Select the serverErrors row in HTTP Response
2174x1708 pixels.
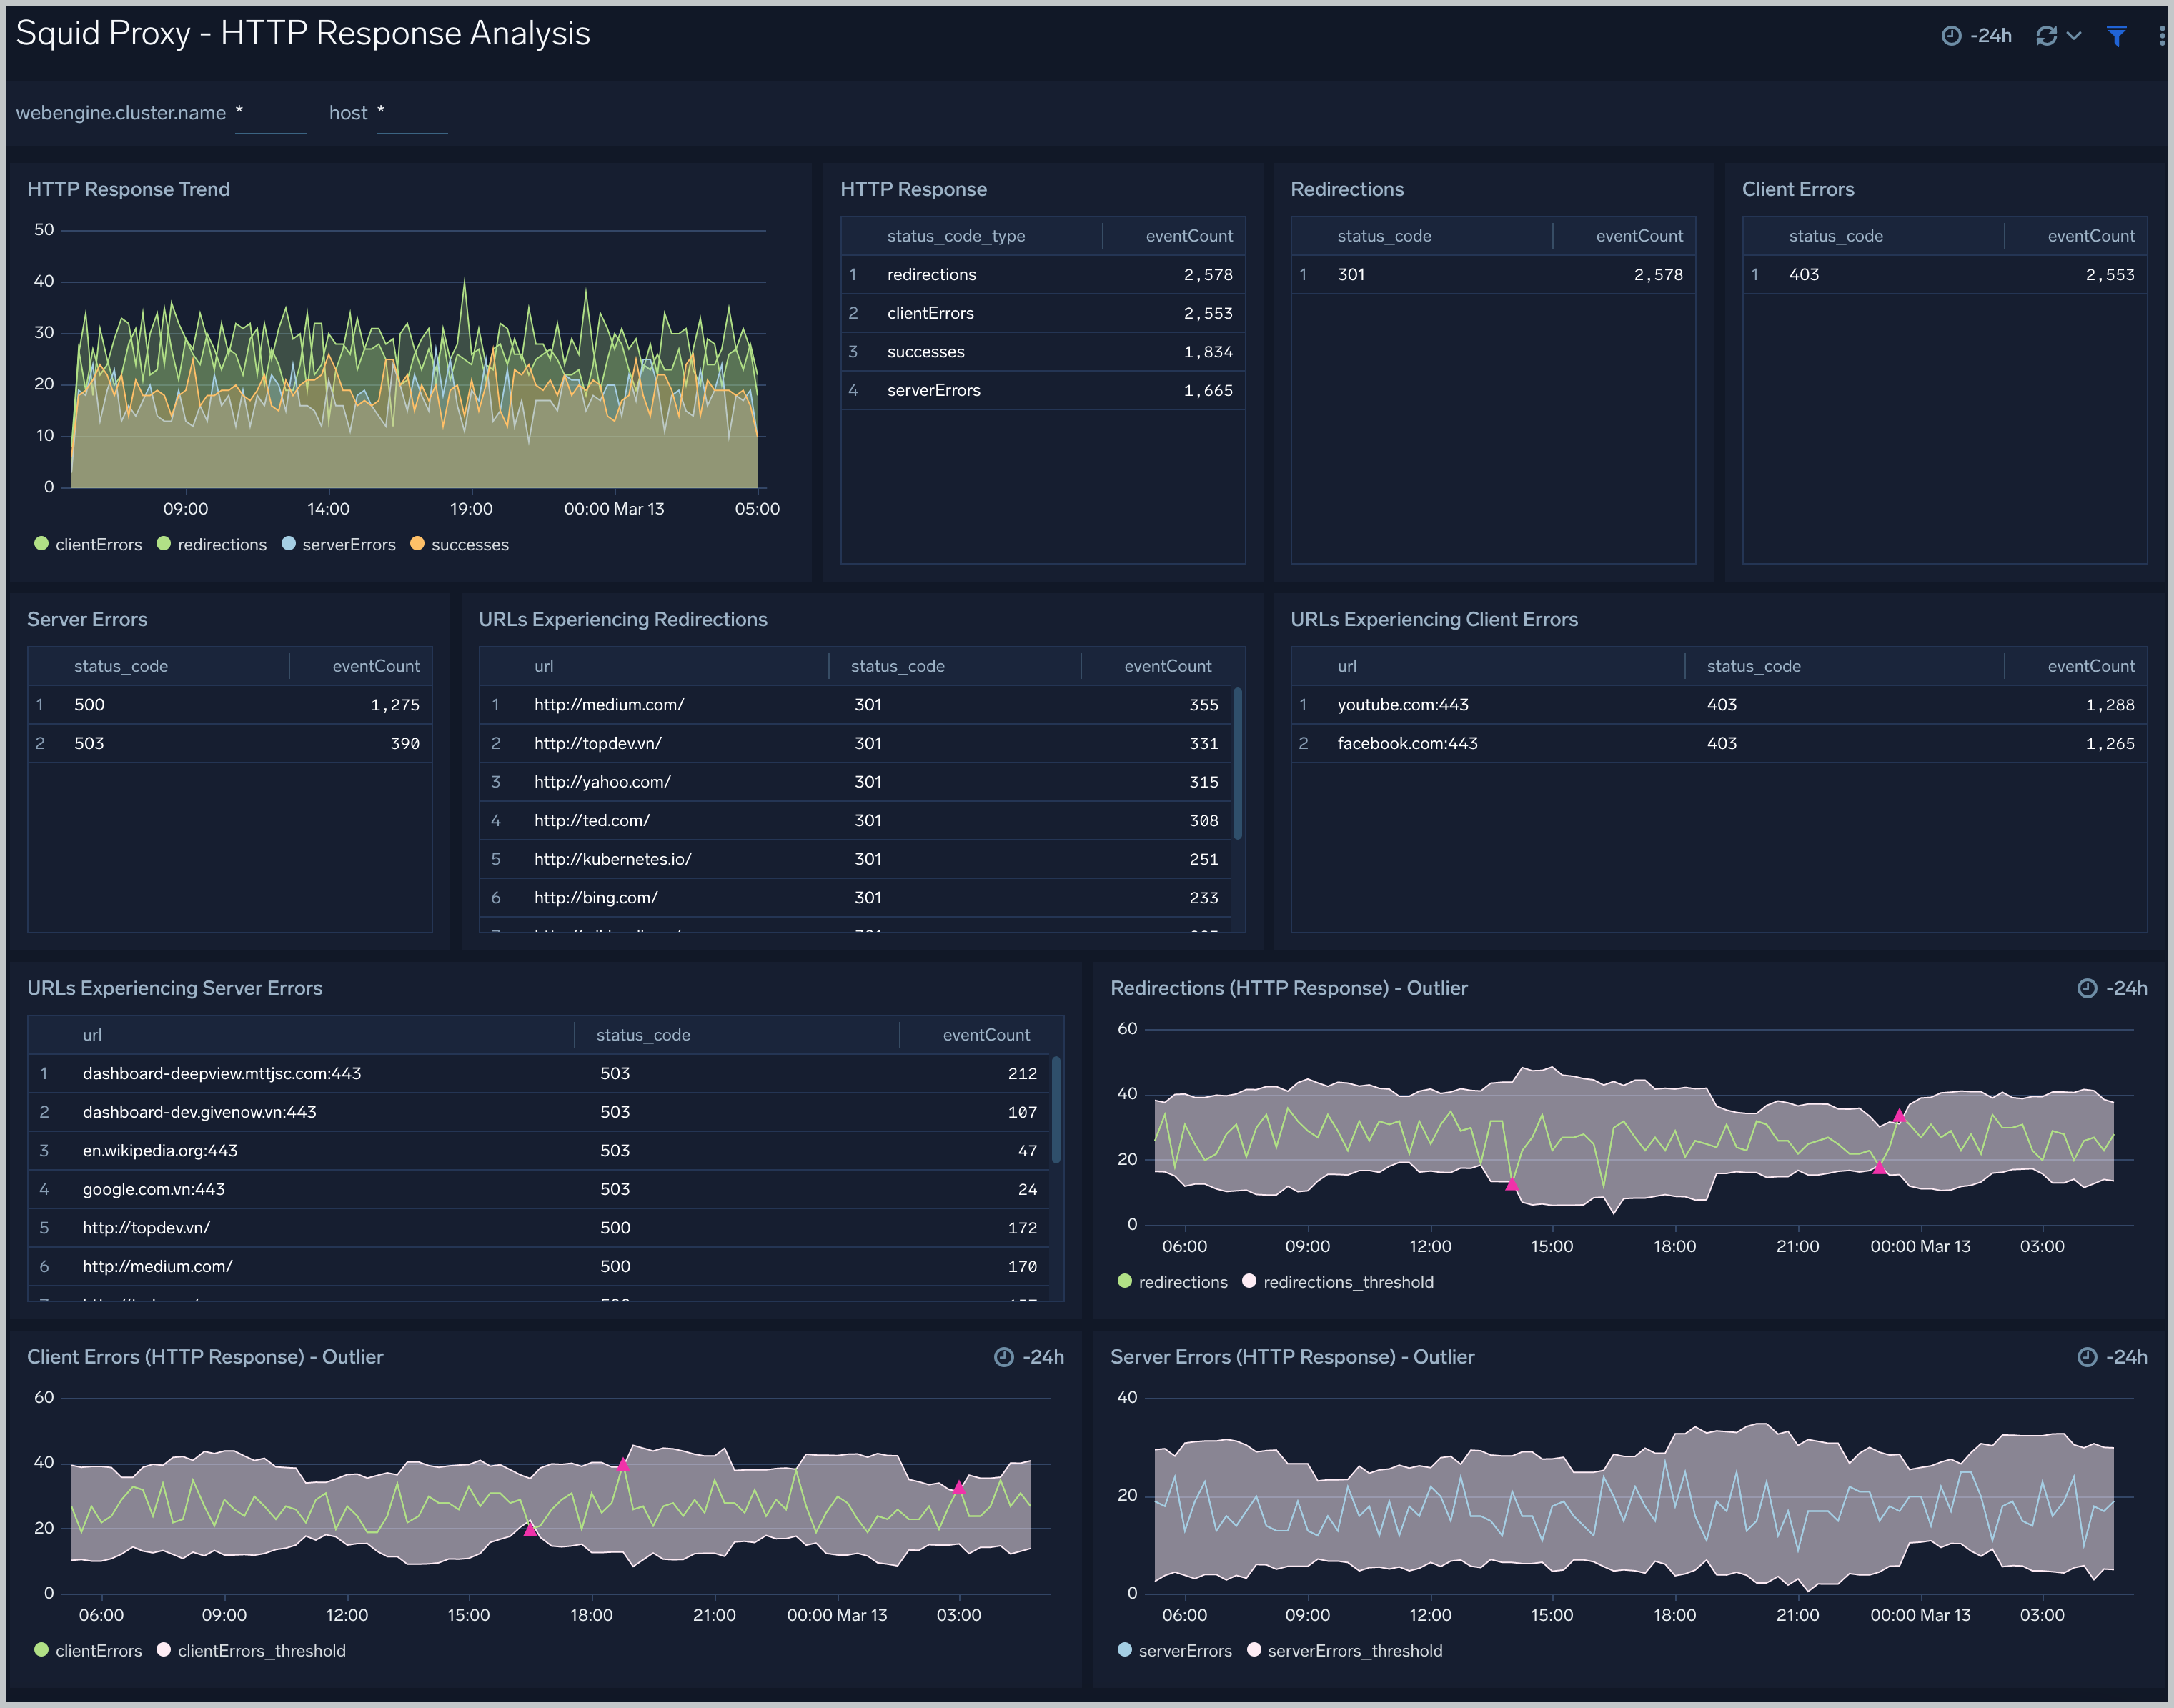point(1042,391)
